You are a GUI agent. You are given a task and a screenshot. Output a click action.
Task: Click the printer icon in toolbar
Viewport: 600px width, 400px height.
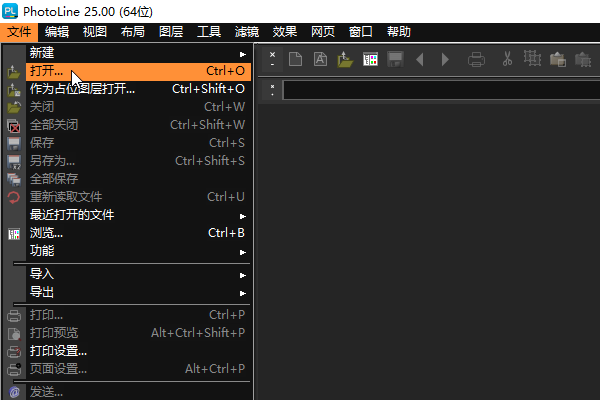click(x=476, y=59)
